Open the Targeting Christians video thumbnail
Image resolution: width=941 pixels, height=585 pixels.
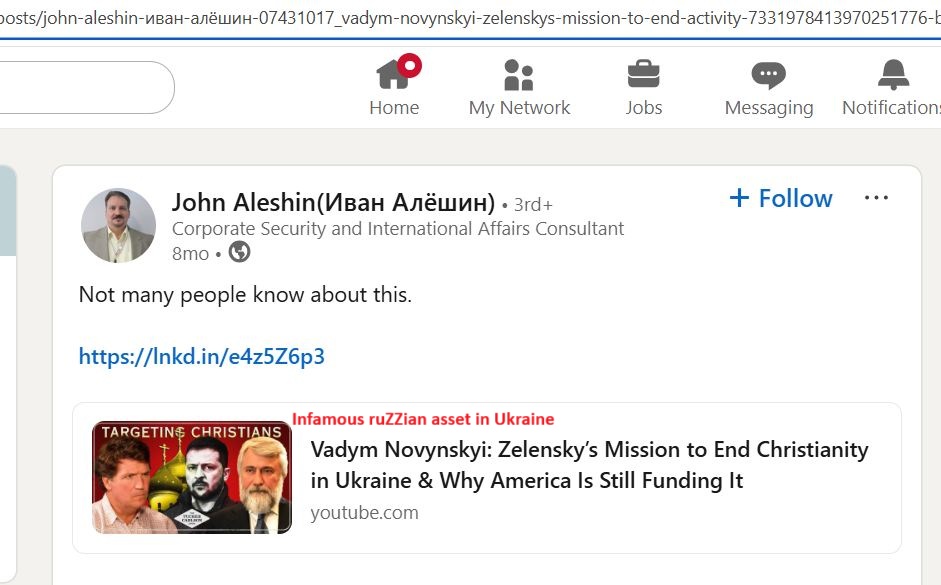coord(192,477)
